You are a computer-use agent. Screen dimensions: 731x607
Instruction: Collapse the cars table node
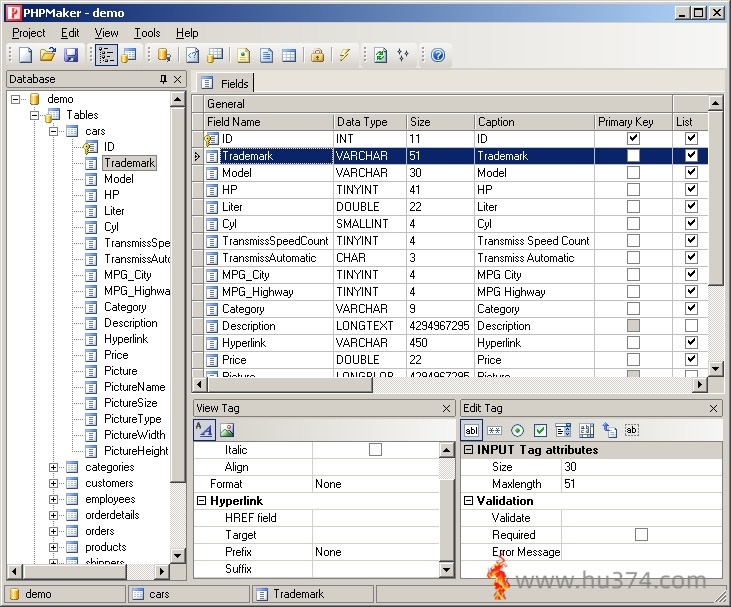53,131
